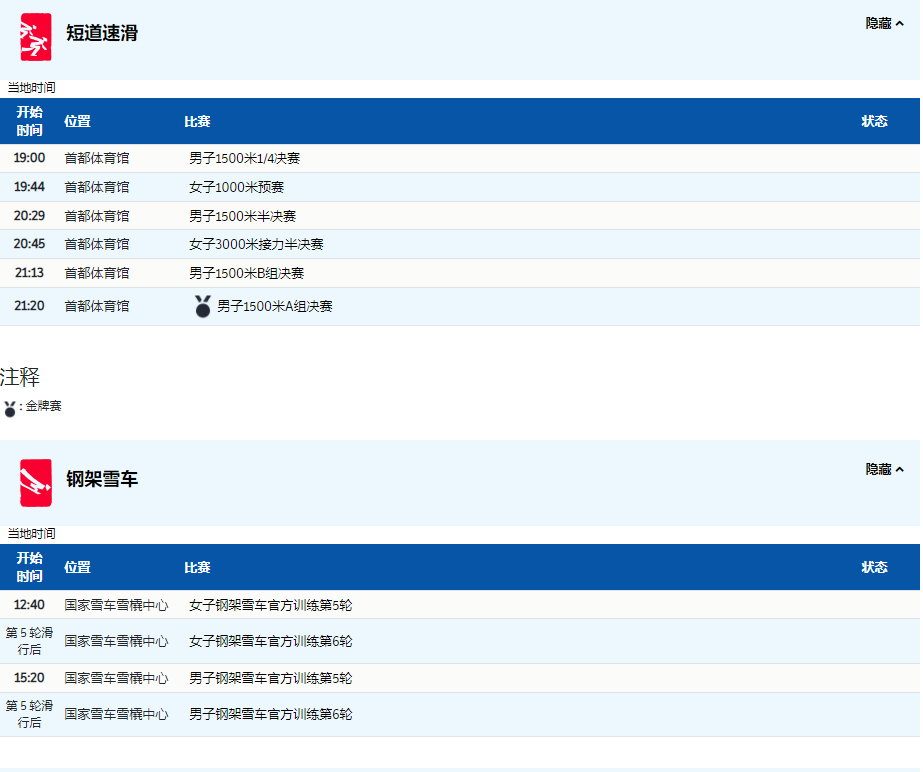Click 位置 column header in skeleton table
The width and height of the screenshot is (923, 772).
click(x=77, y=567)
